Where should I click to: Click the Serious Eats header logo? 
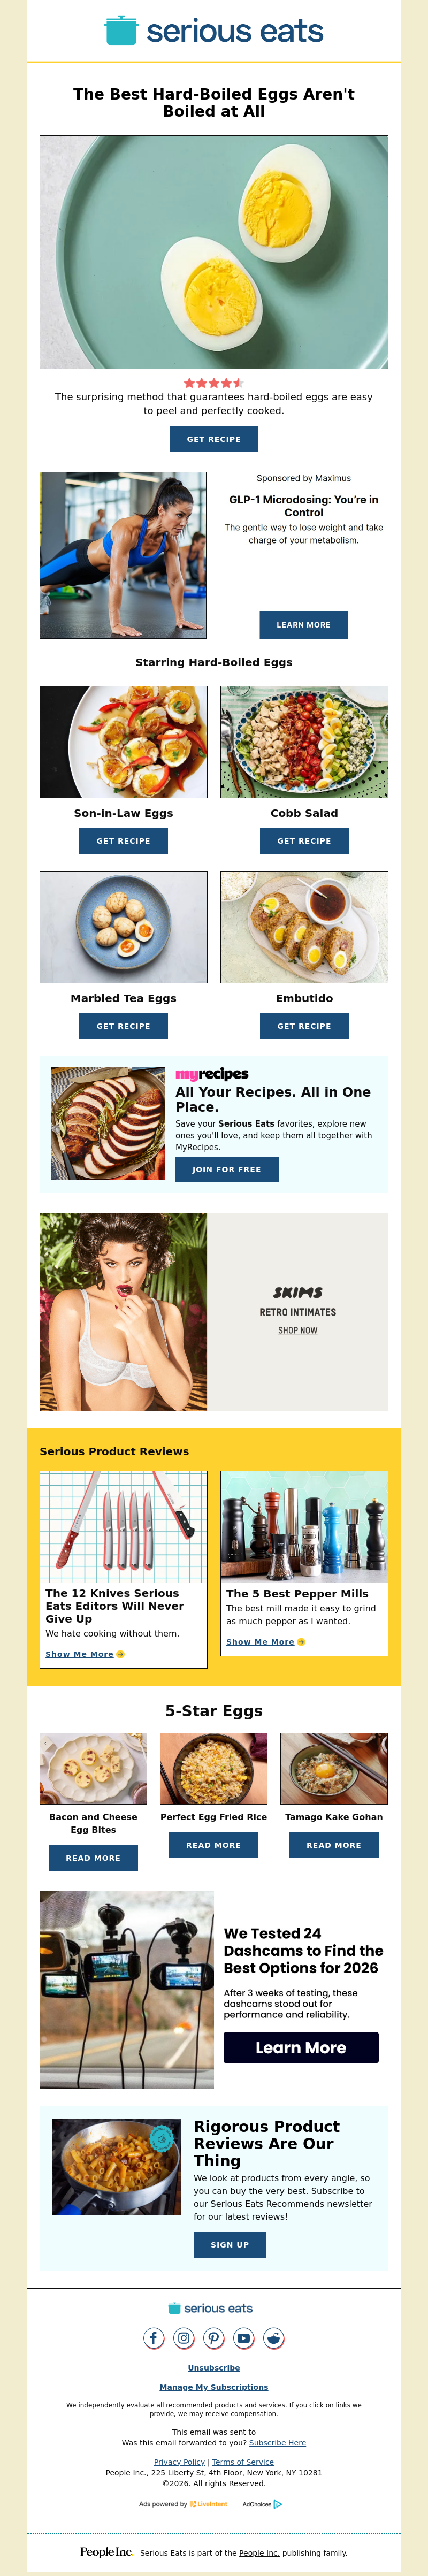click(214, 31)
